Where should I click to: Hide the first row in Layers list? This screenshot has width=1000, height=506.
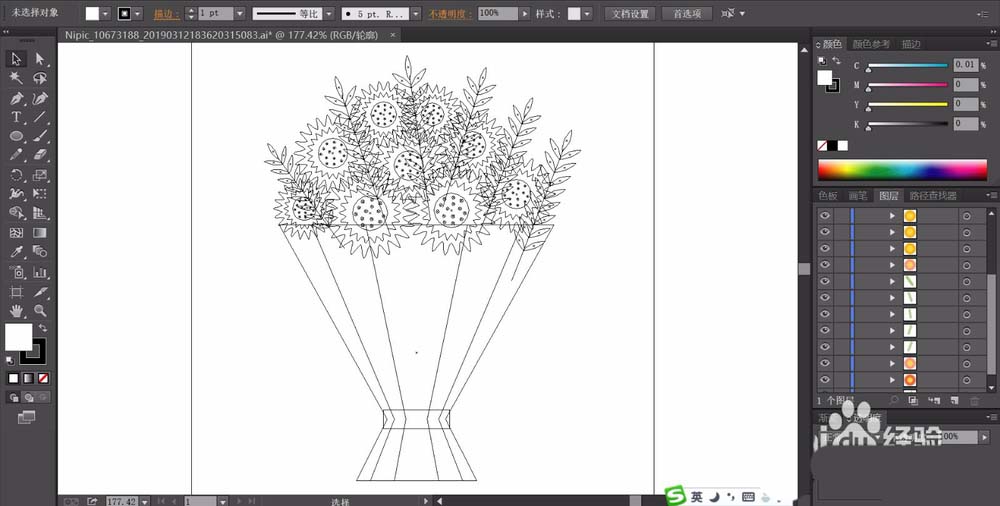click(x=825, y=216)
